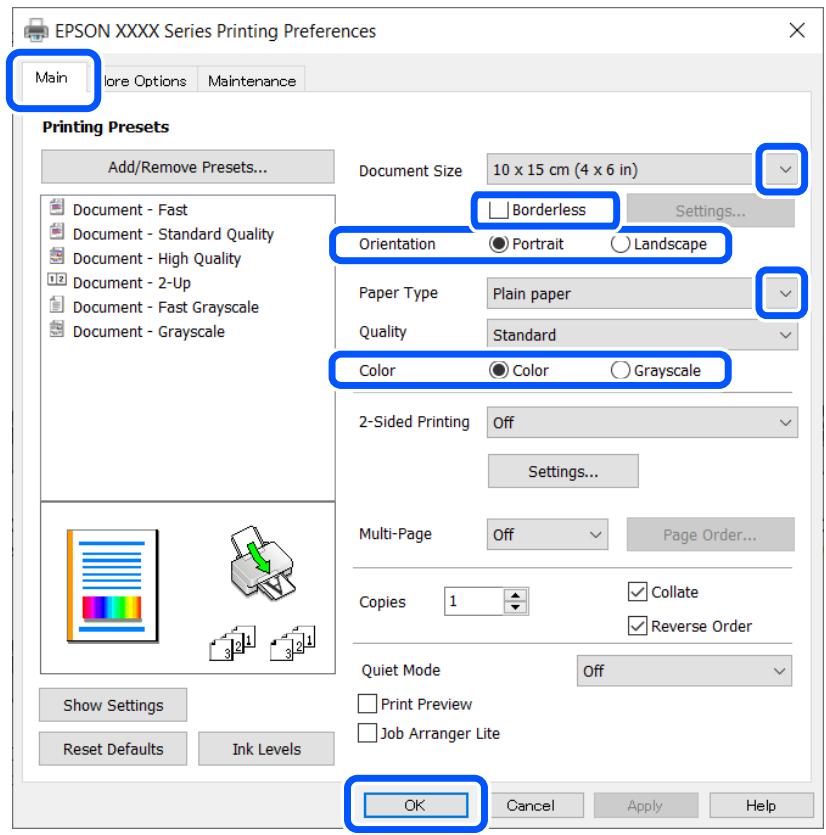Close the Printing Preferences window
Image resolution: width=826 pixels, height=835 pixels.
pos(796,30)
